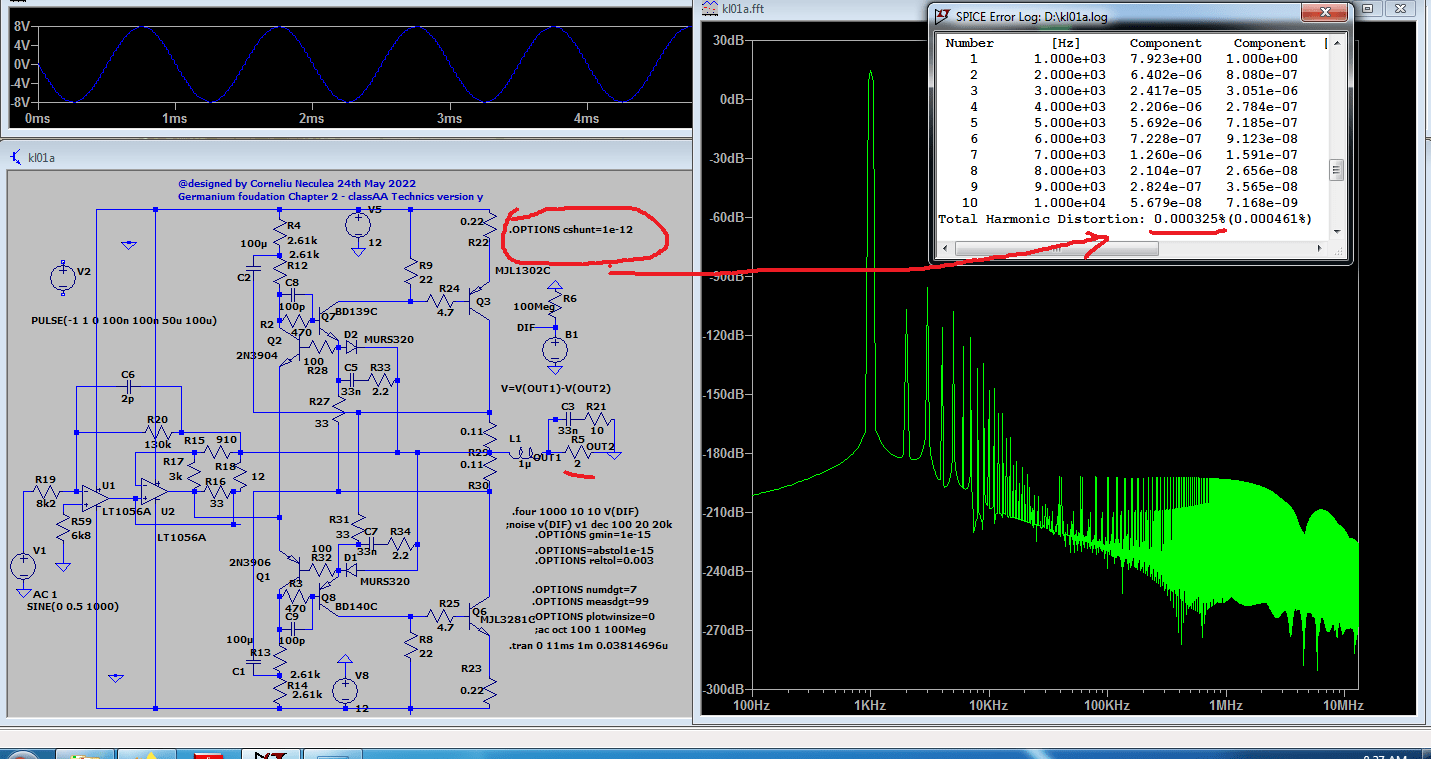Select the U2 op-amp symbol

(x=152, y=490)
